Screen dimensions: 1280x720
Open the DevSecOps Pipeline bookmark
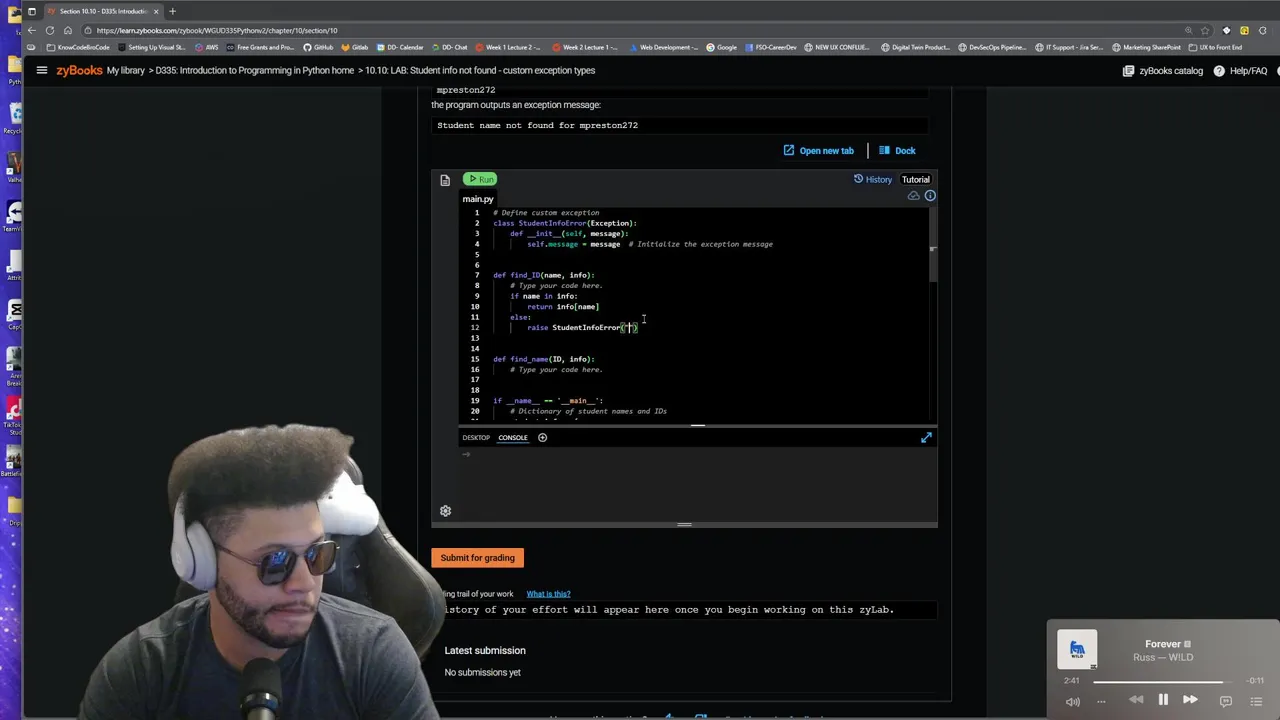[991, 47]
